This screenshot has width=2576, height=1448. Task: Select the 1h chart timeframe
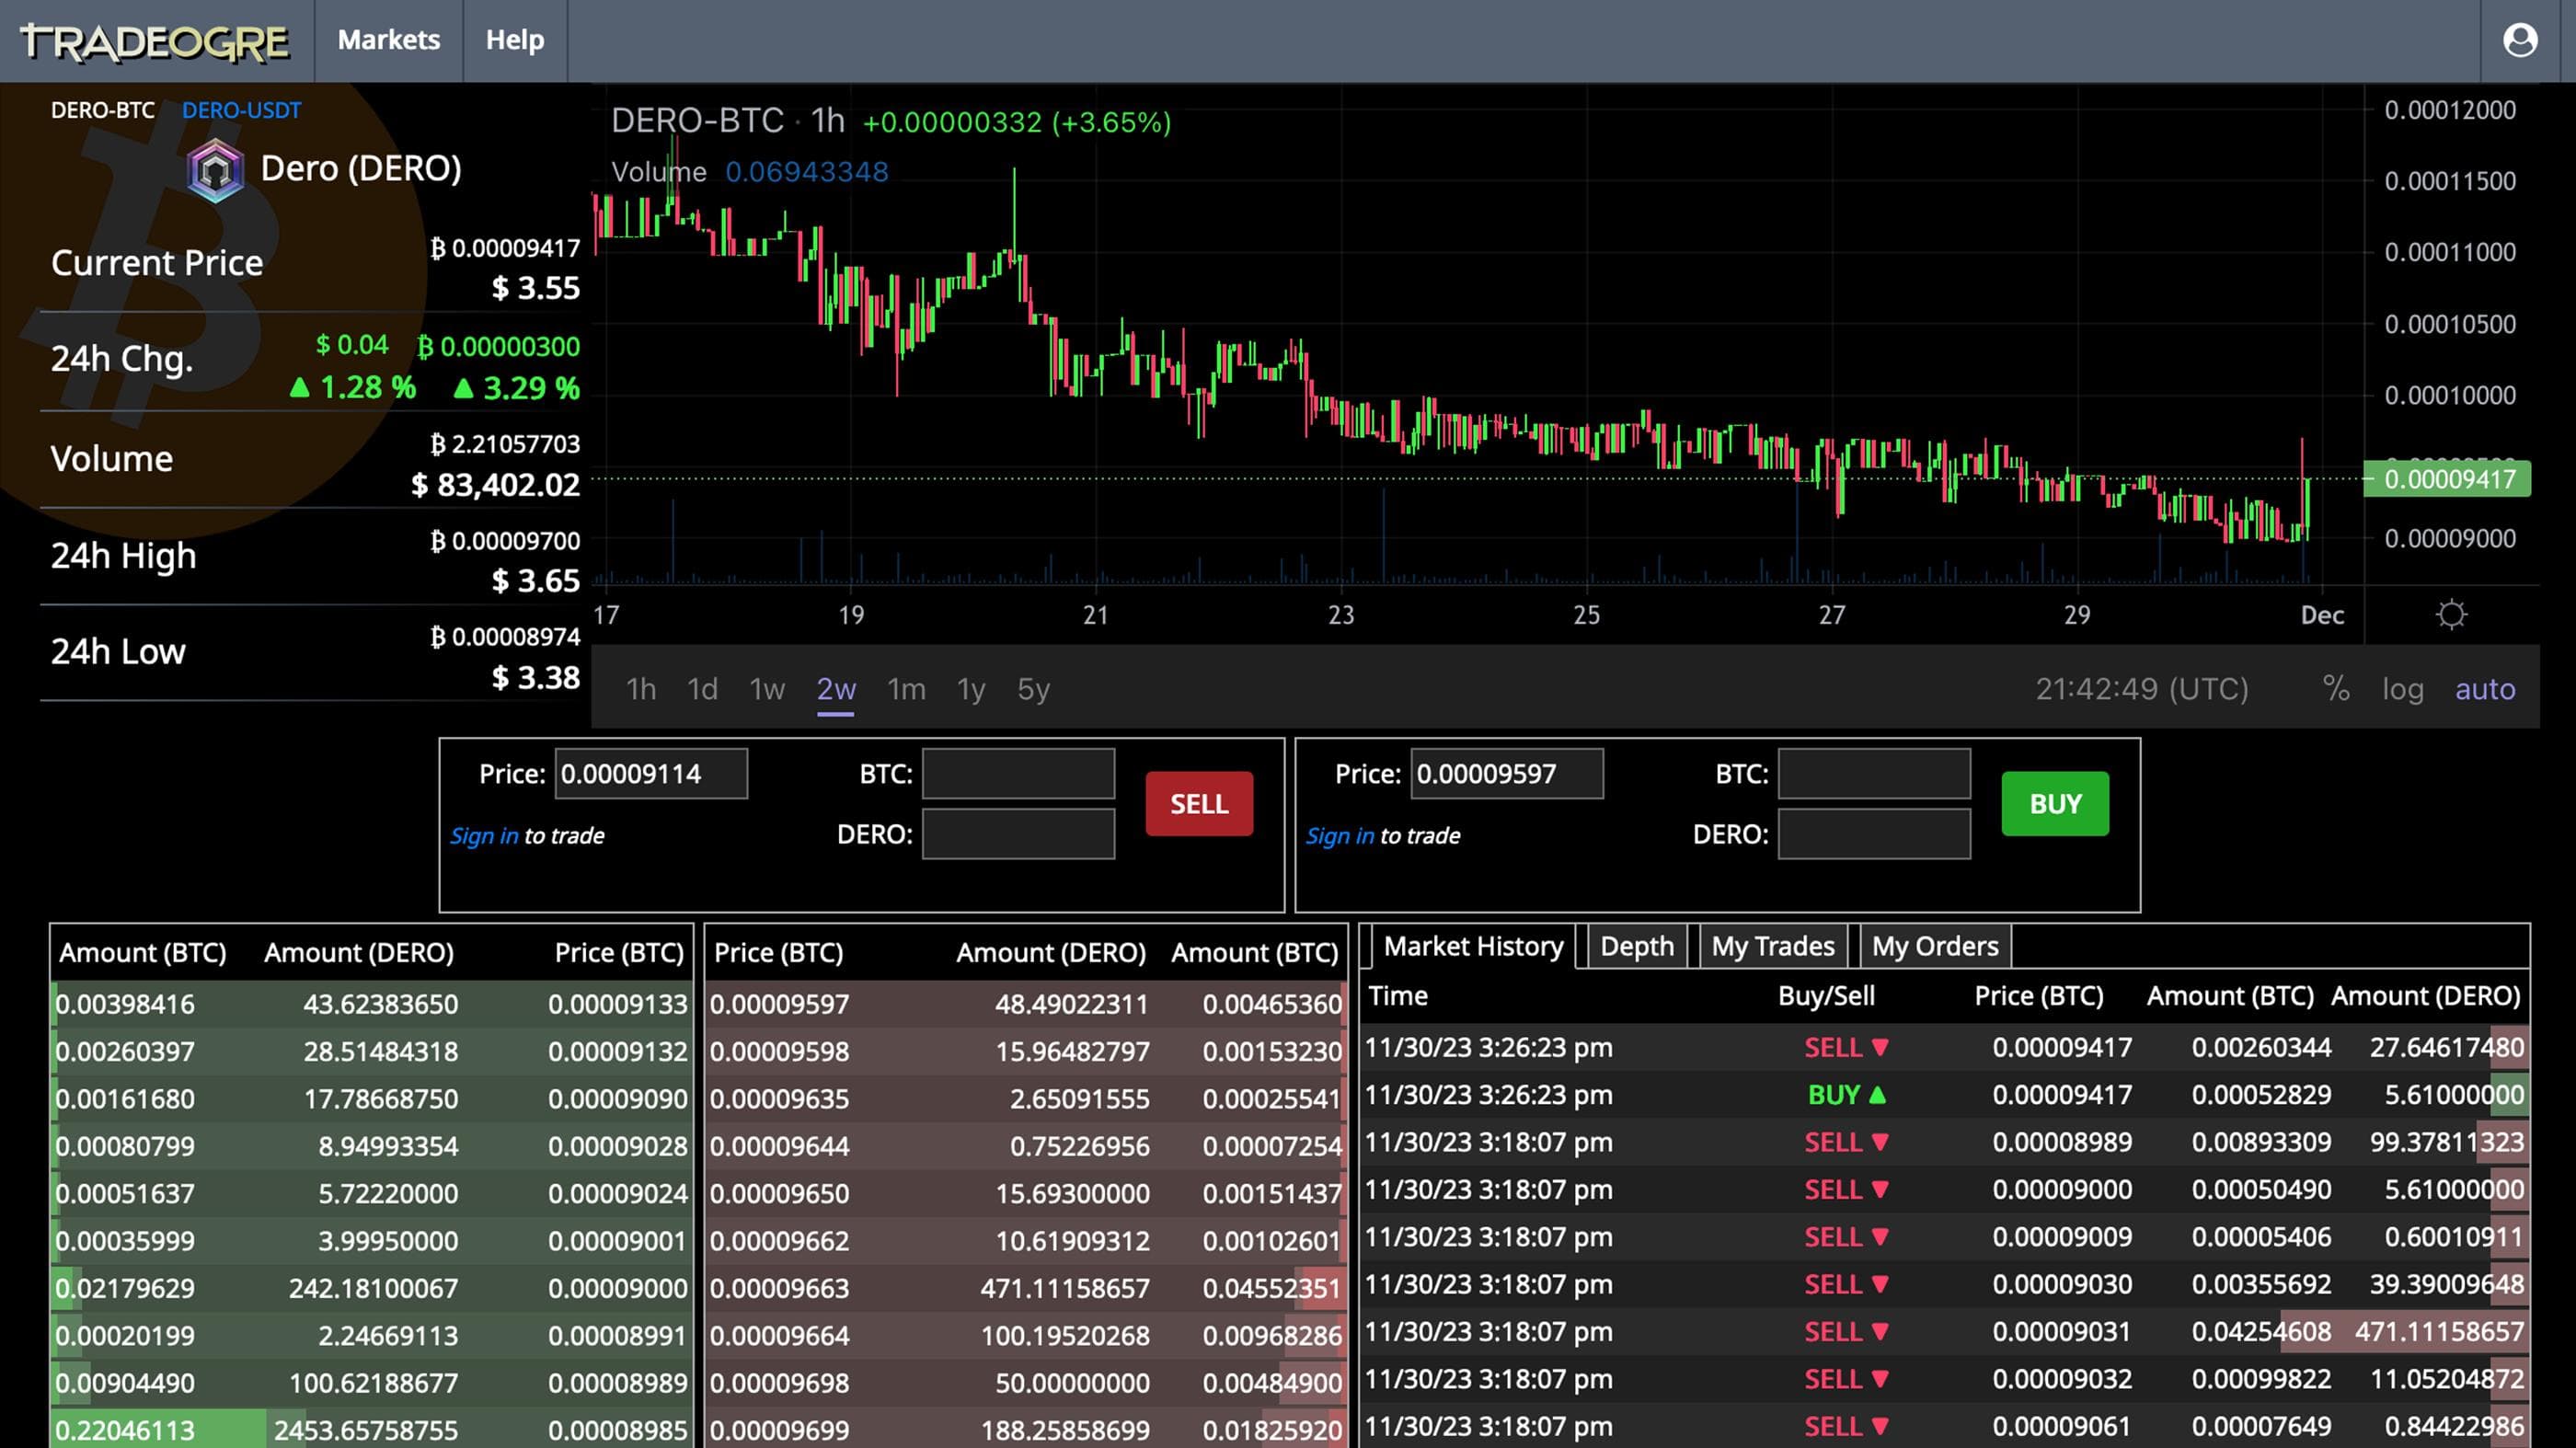click(x=641, y=689)
